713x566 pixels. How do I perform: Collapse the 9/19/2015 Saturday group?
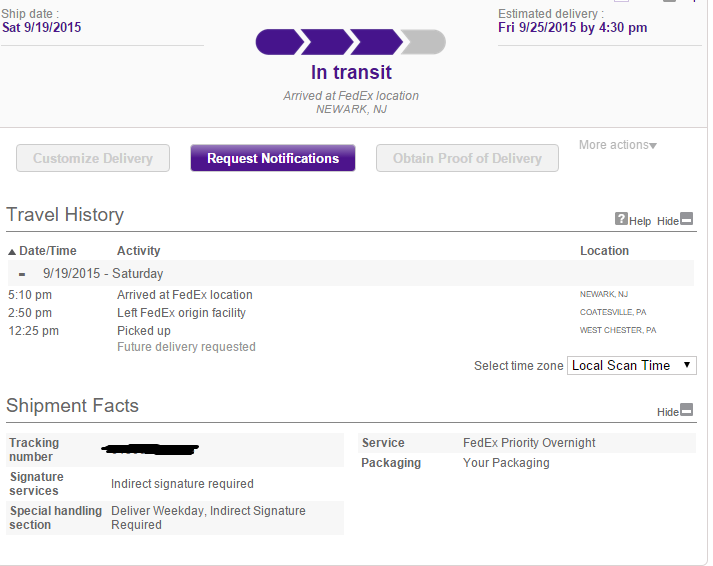[x=22, y=273]
